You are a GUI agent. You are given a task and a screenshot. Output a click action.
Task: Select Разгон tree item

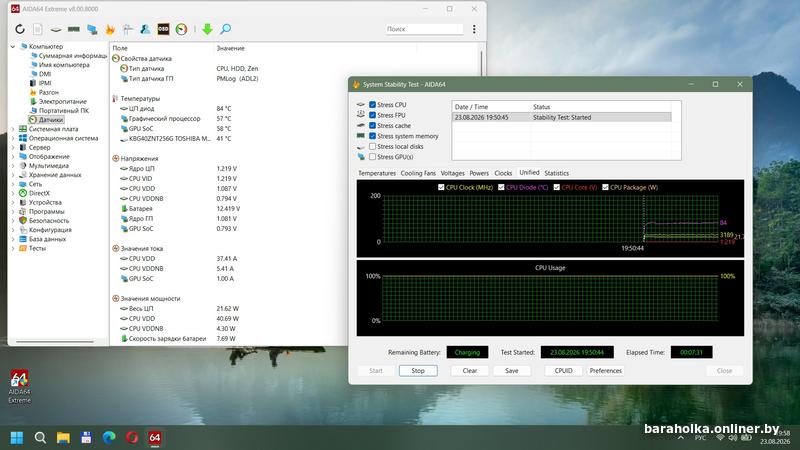click(x=48, y=92)
